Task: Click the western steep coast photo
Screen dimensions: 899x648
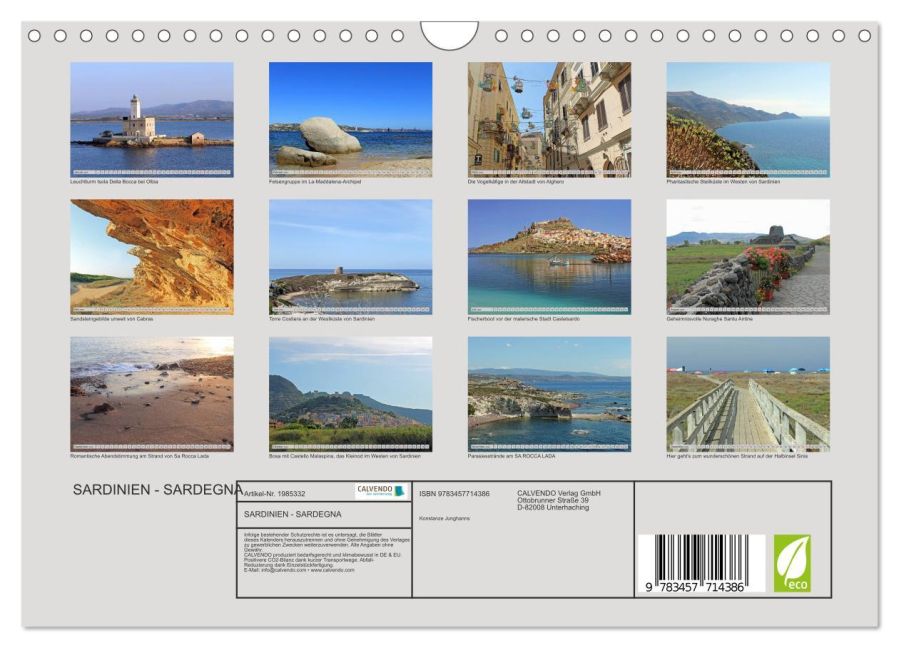Action: pos(748,120)
